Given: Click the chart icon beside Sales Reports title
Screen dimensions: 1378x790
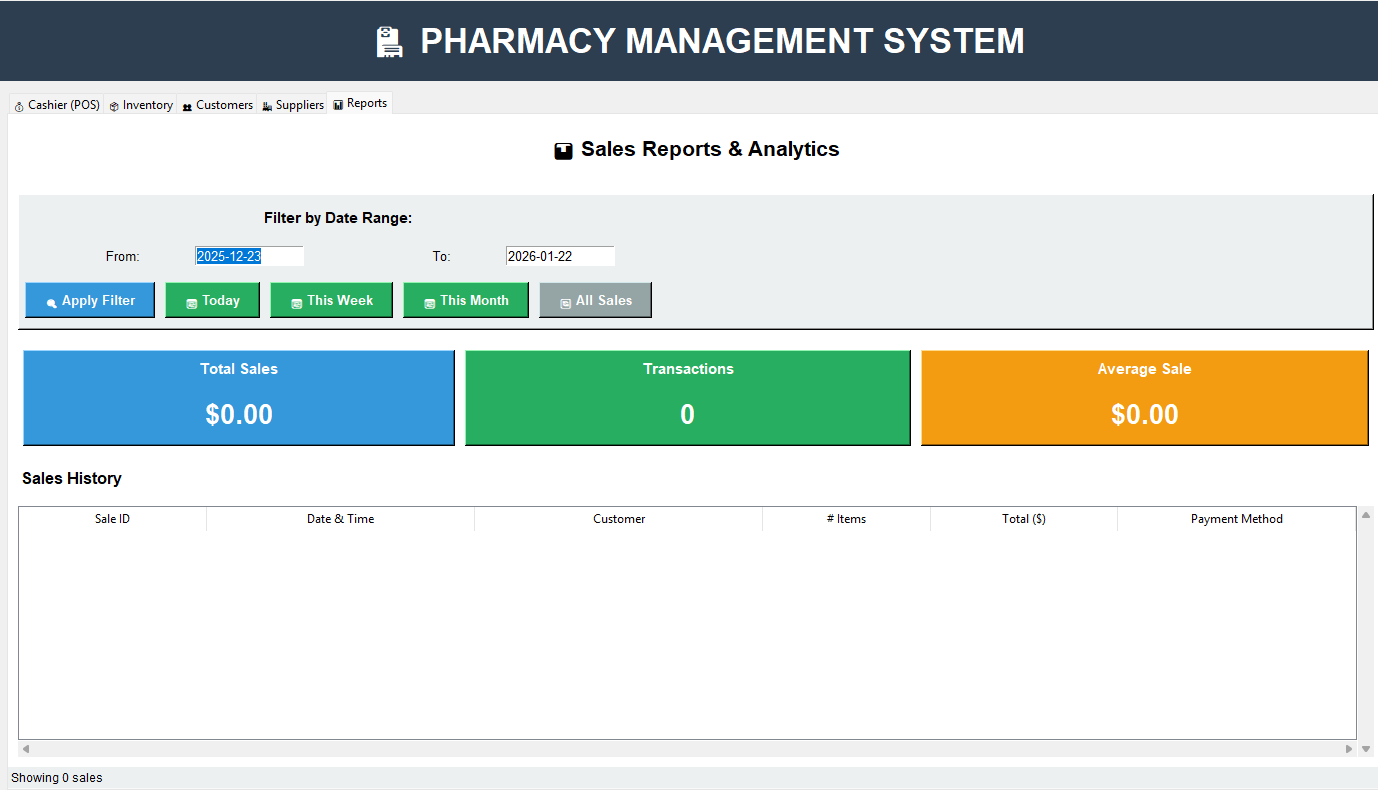Looking at the screenshot, I should click(563, 149).
